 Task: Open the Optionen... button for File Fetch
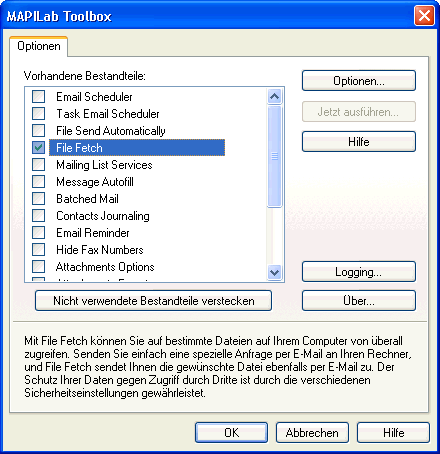click(359, 81)
